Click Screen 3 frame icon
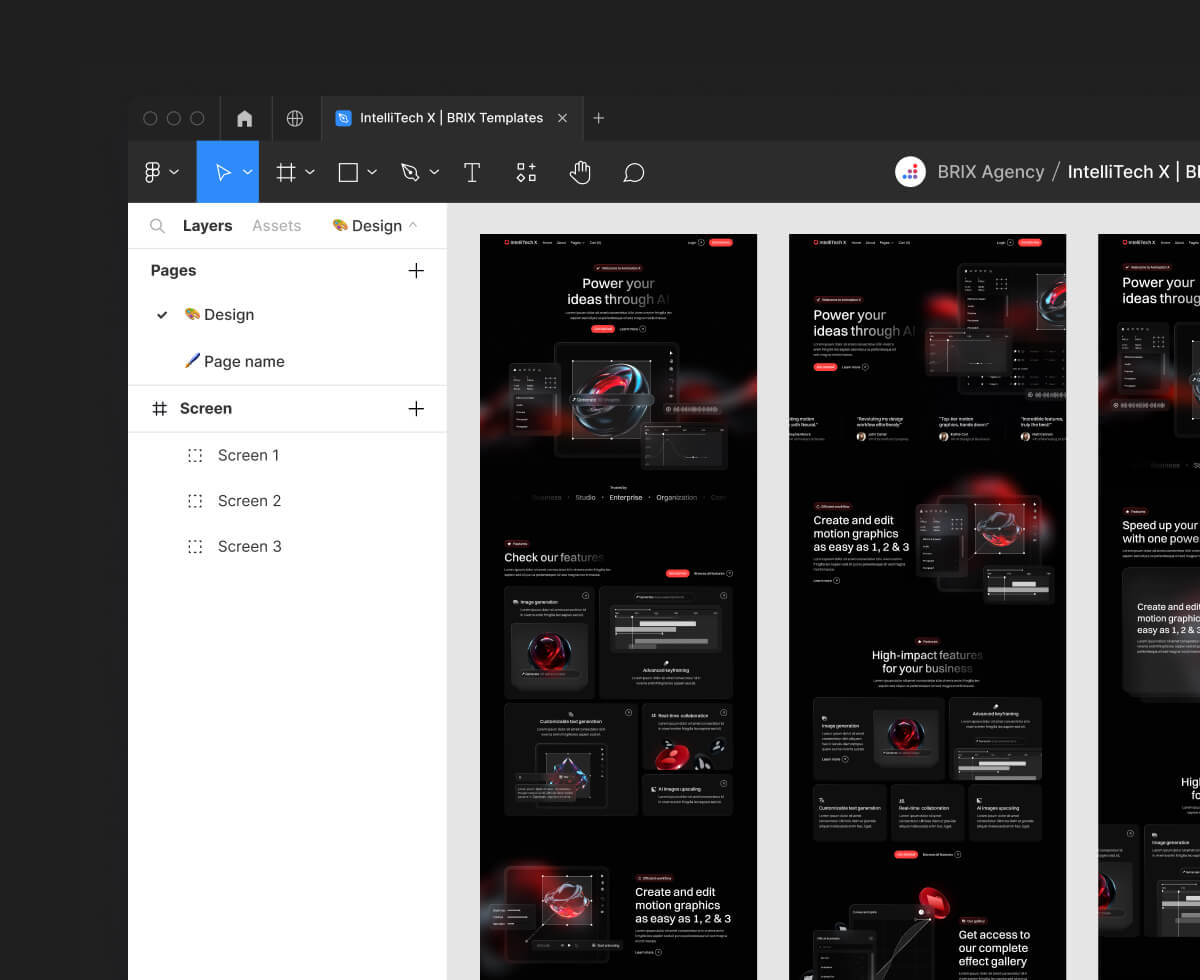This screenshot has width=1200, height=980. (195, 546)
